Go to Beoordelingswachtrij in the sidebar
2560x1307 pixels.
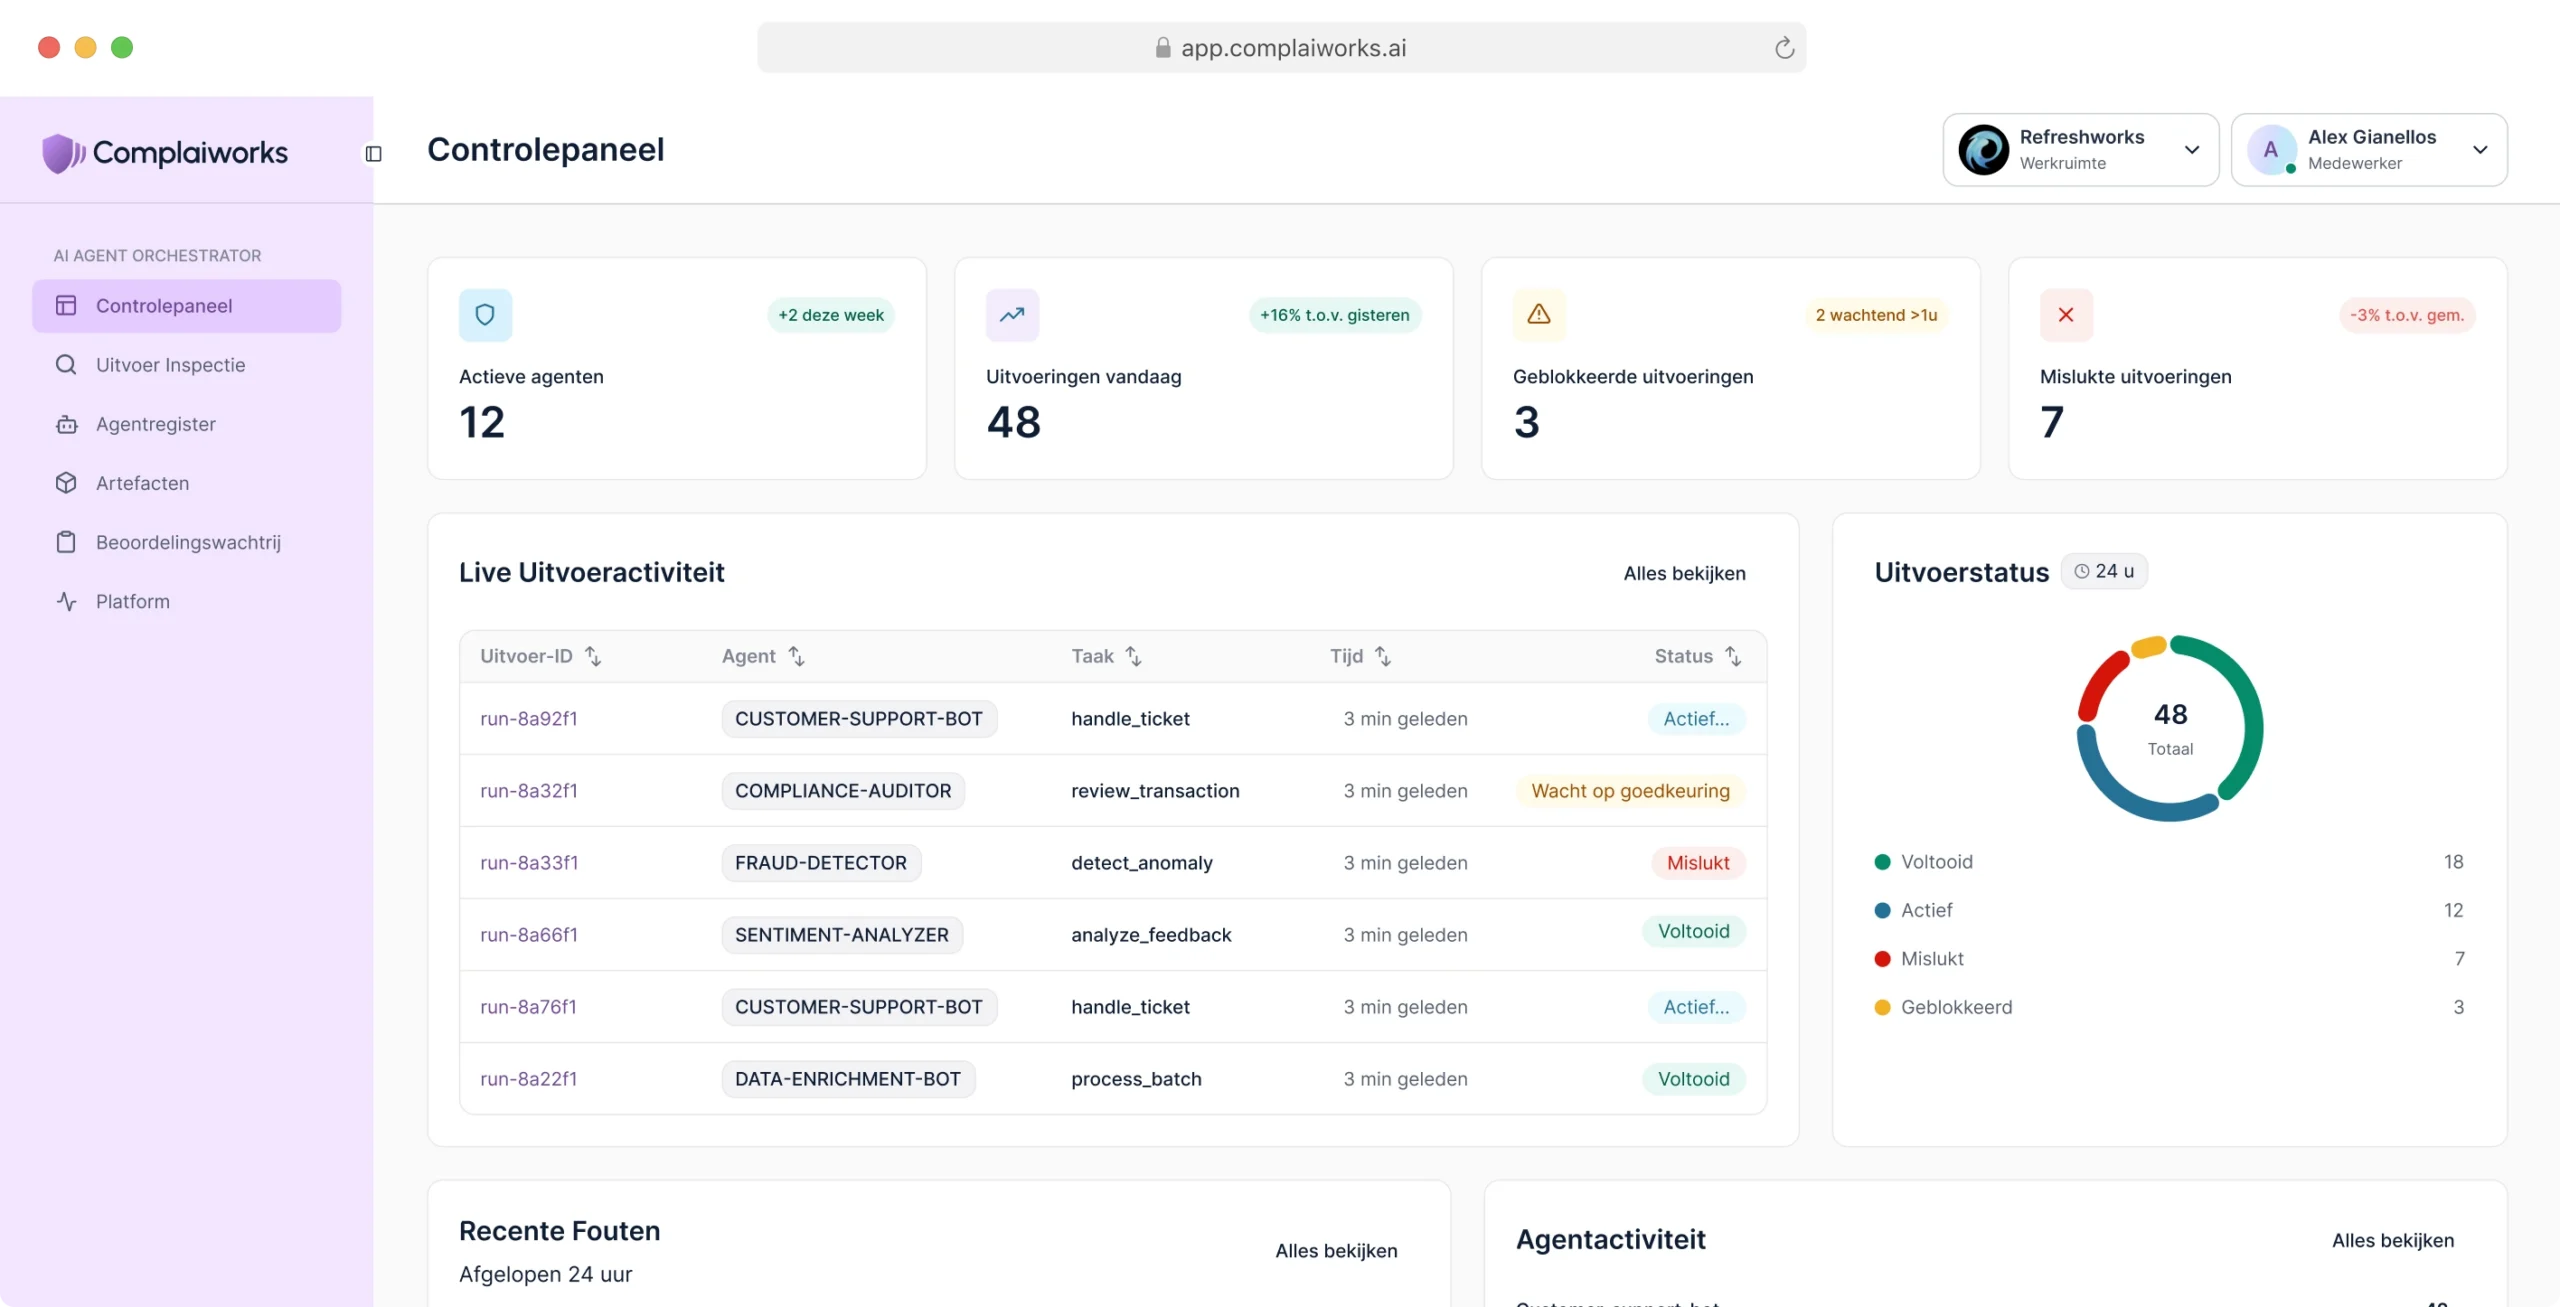point(186,542)
